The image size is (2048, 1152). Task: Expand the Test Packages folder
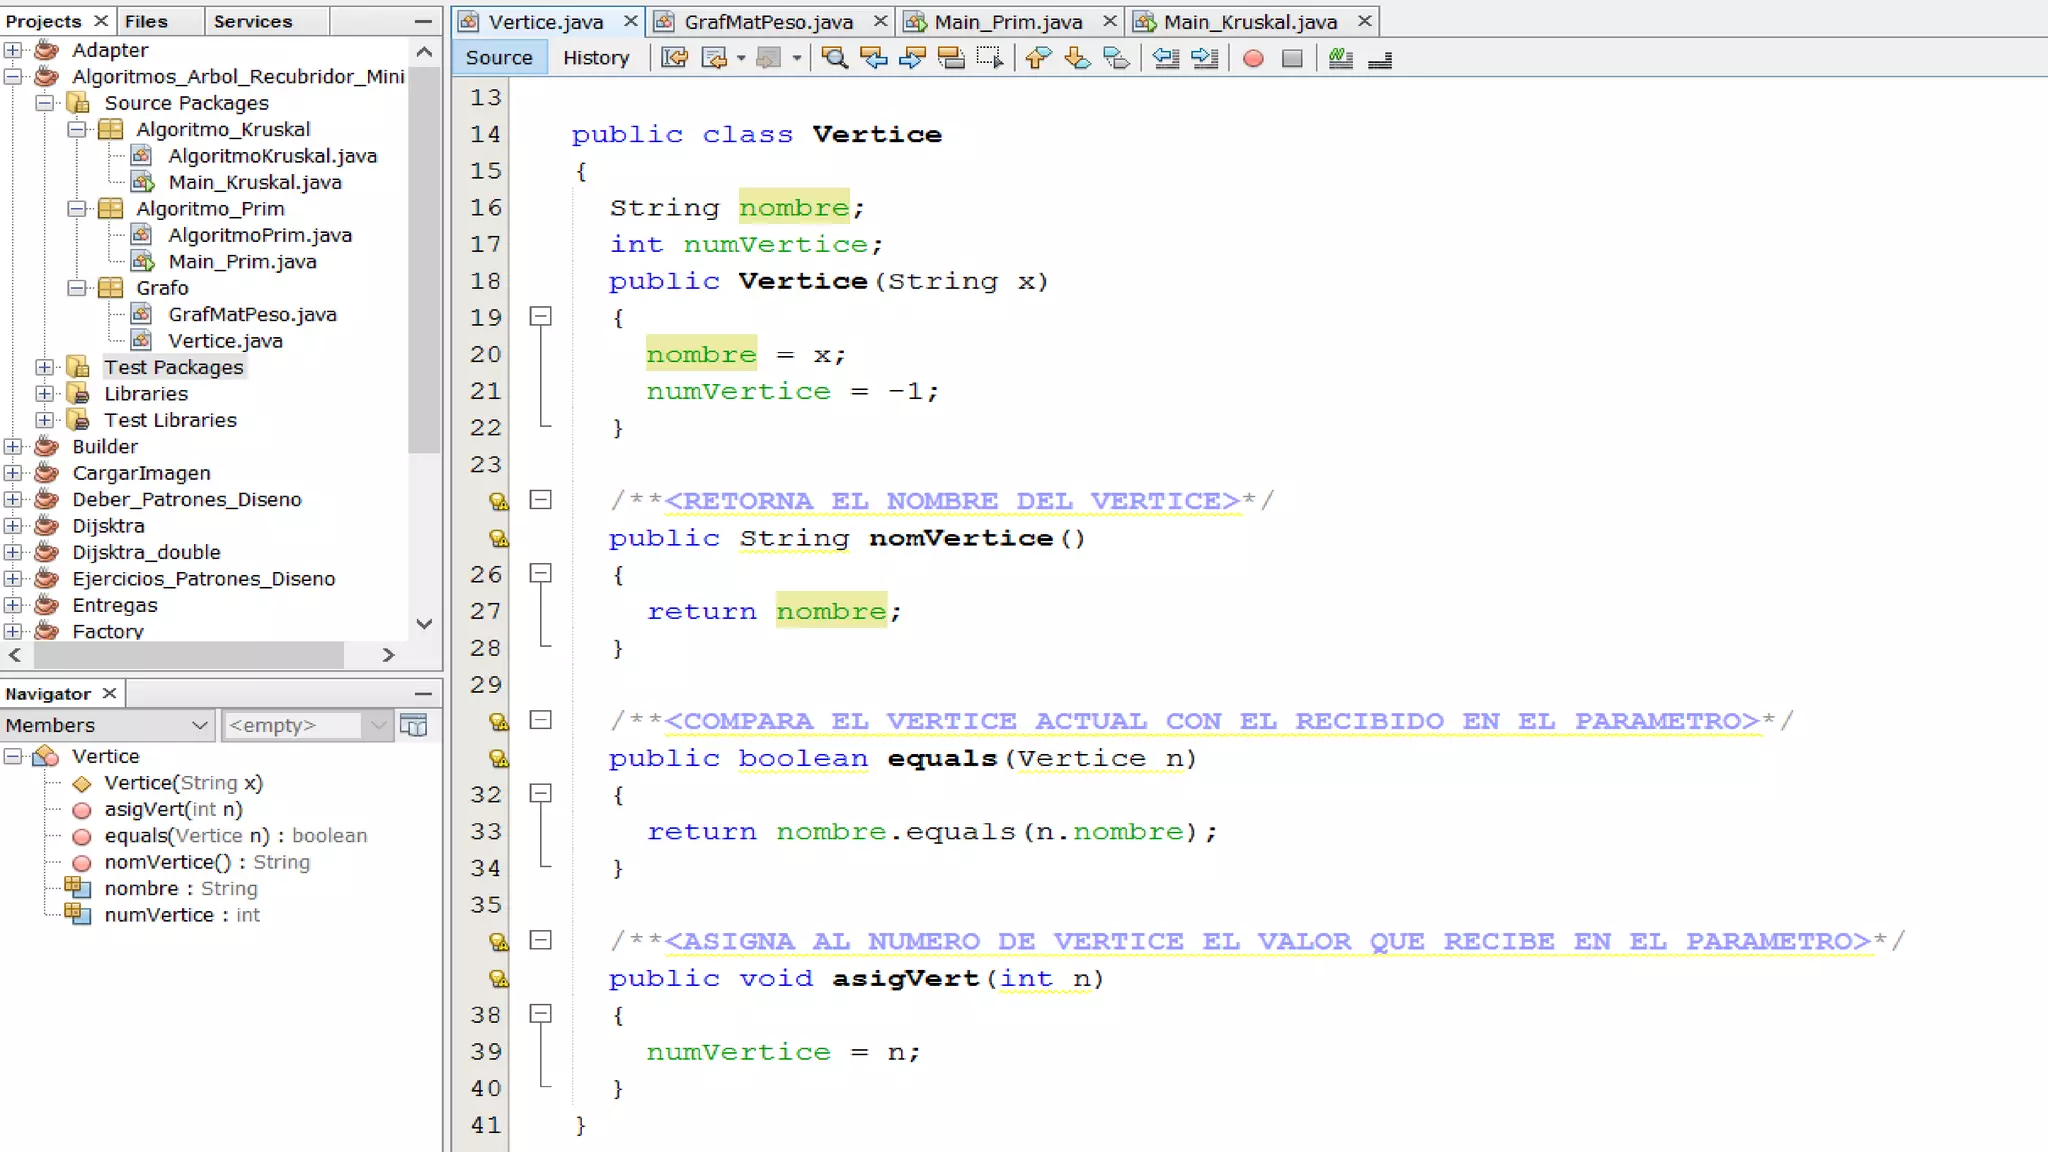pos(45,367)
